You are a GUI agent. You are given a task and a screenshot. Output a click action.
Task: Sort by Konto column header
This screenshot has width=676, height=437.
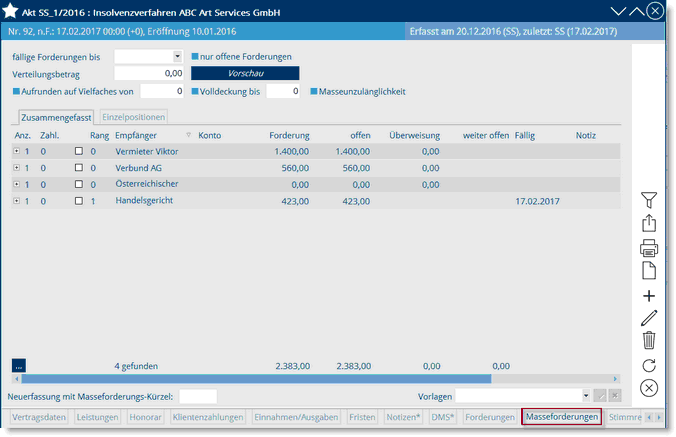[210, 135]
